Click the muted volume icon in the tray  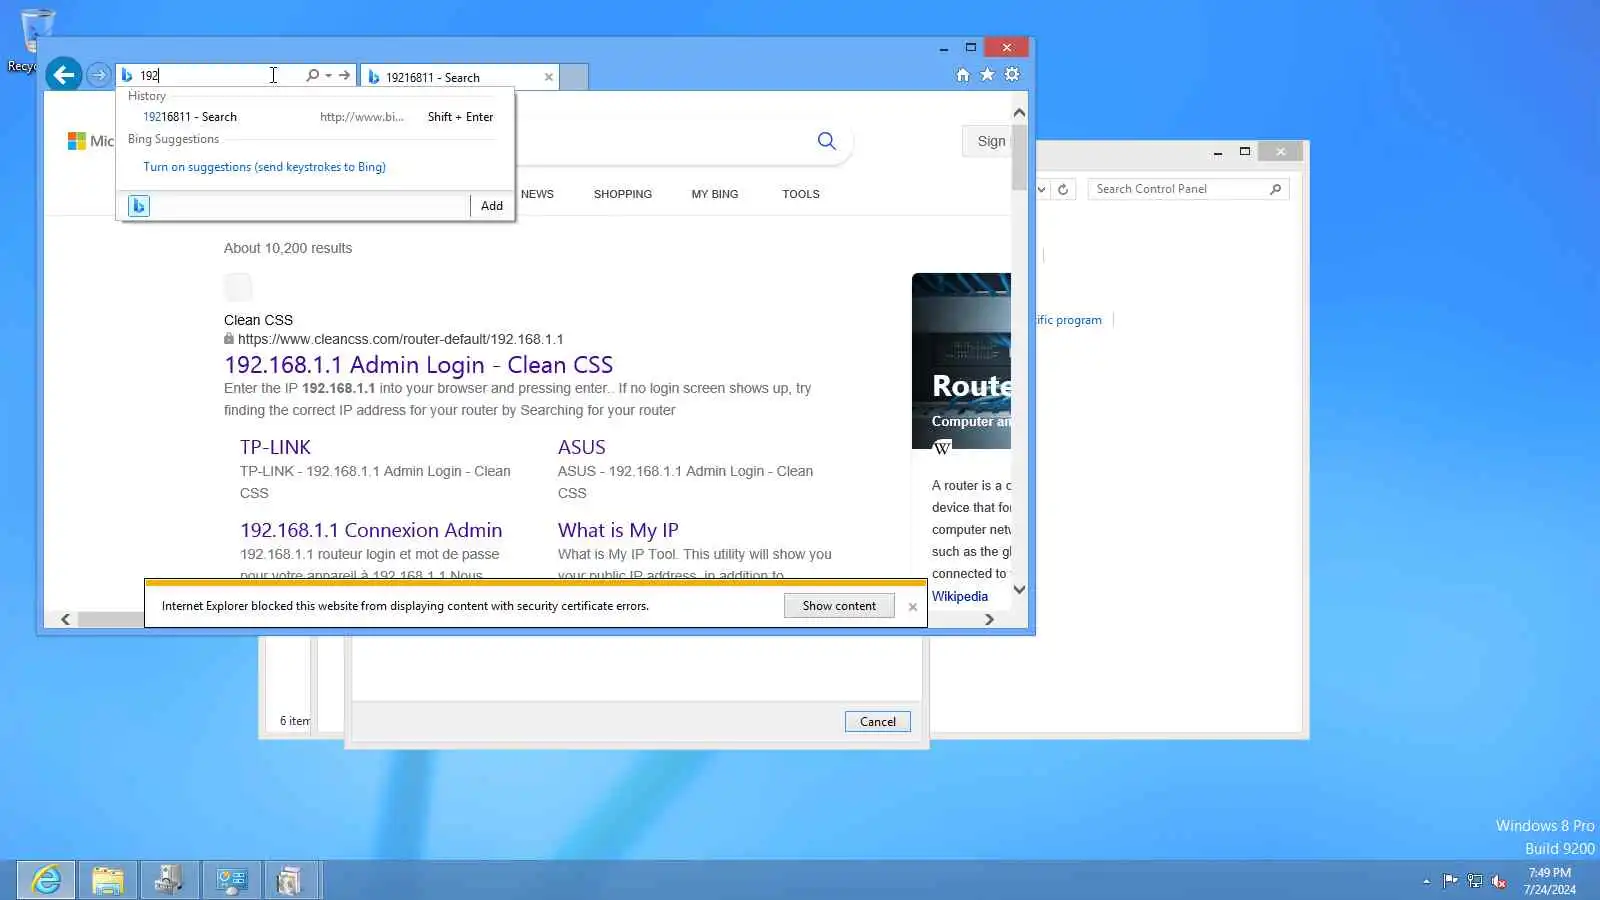[1499, 881]
